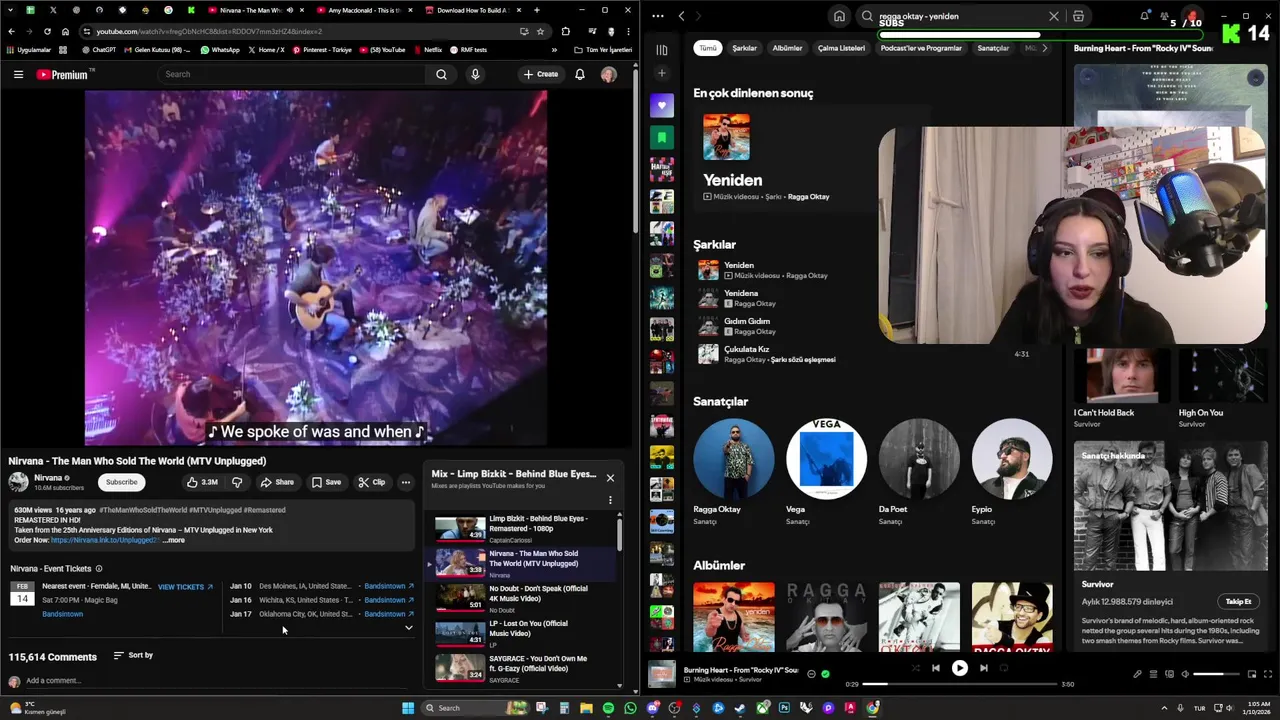Adjust the Spotify volume slider
The width and height of the screenshot is (1280, 720).
[x=1215, y=674]
